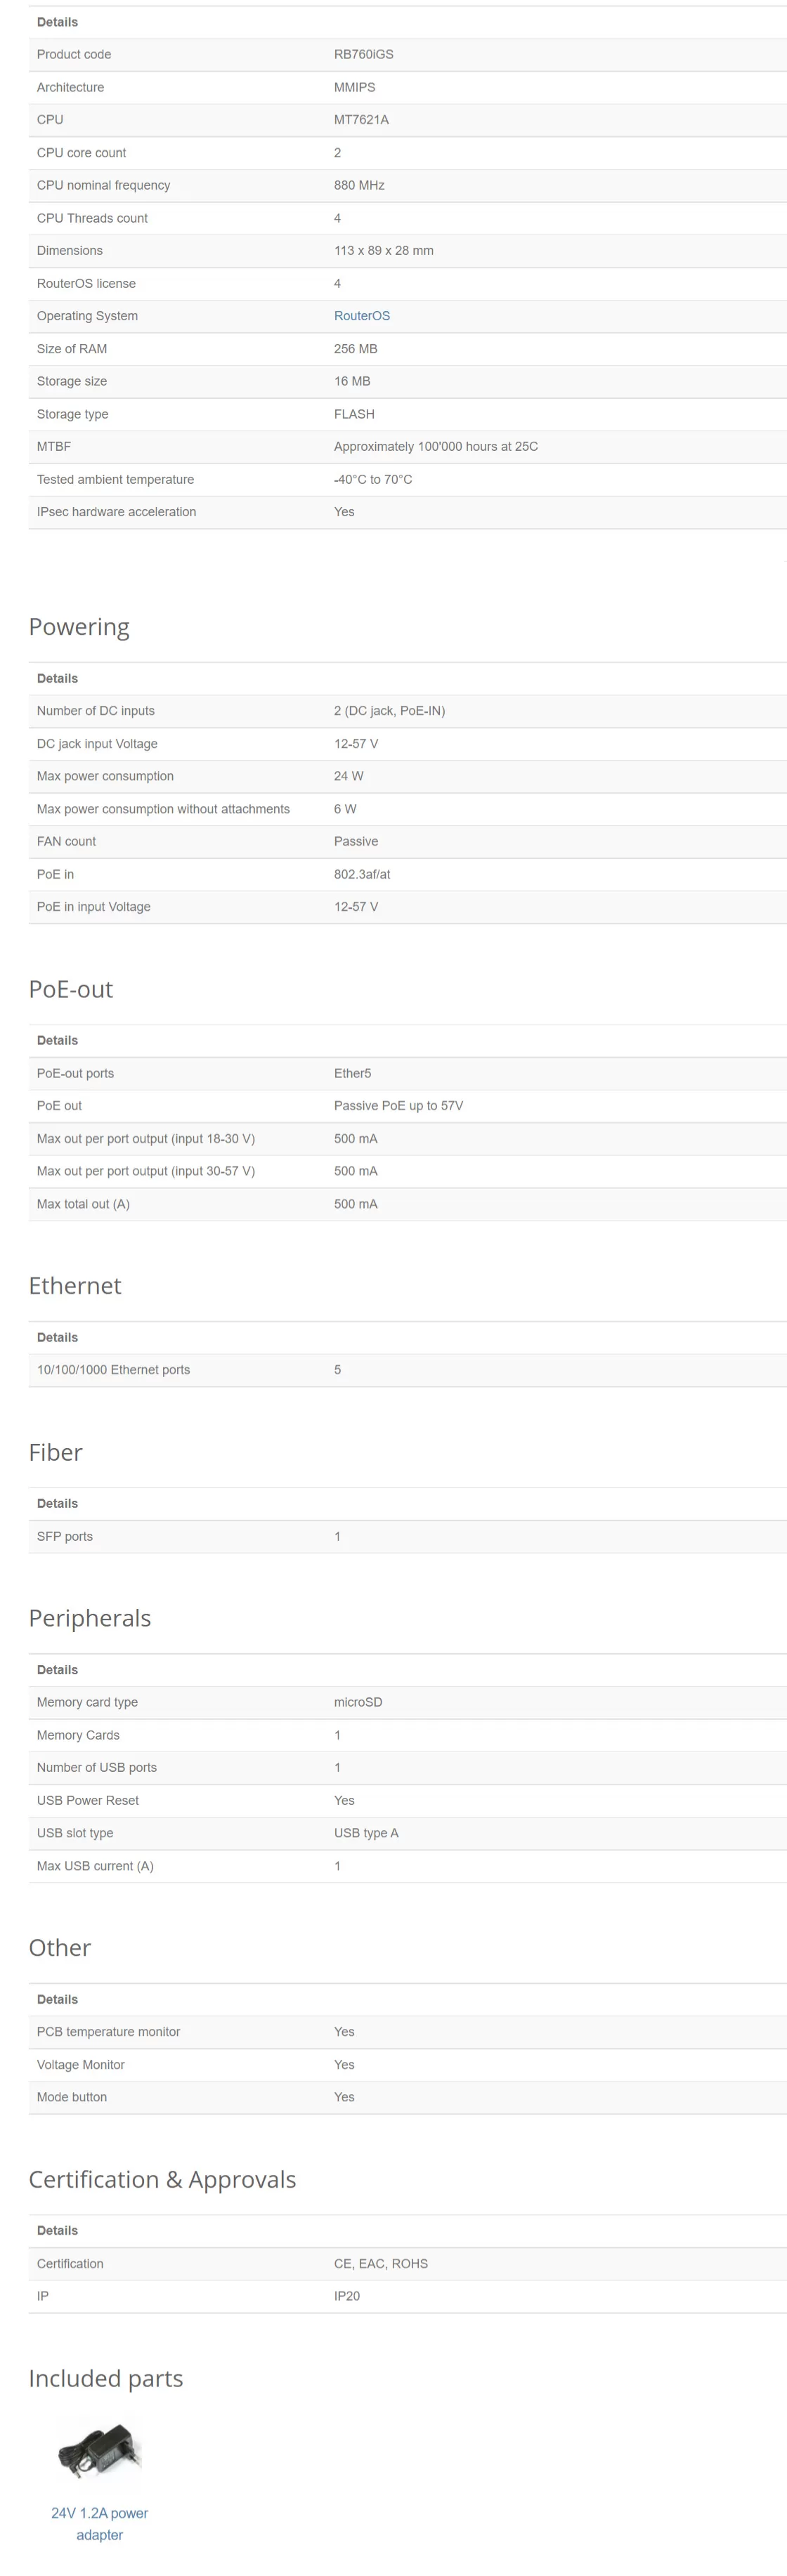Select the IP20 rating value
The width and height of the screenshot is (787, 2576).
point(346,2296)
